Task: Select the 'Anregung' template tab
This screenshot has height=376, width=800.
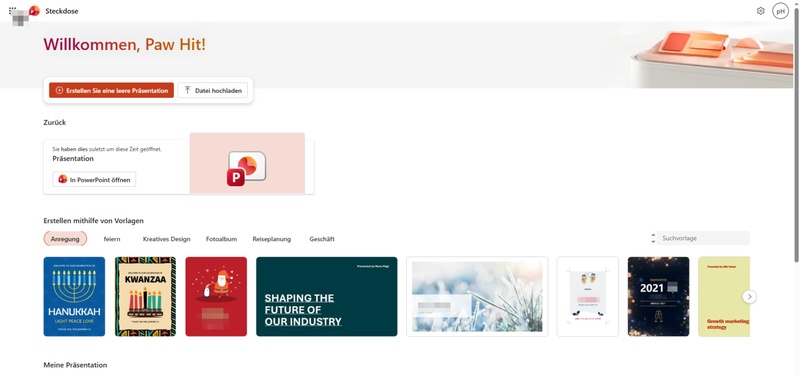Action: click(65, 239)
